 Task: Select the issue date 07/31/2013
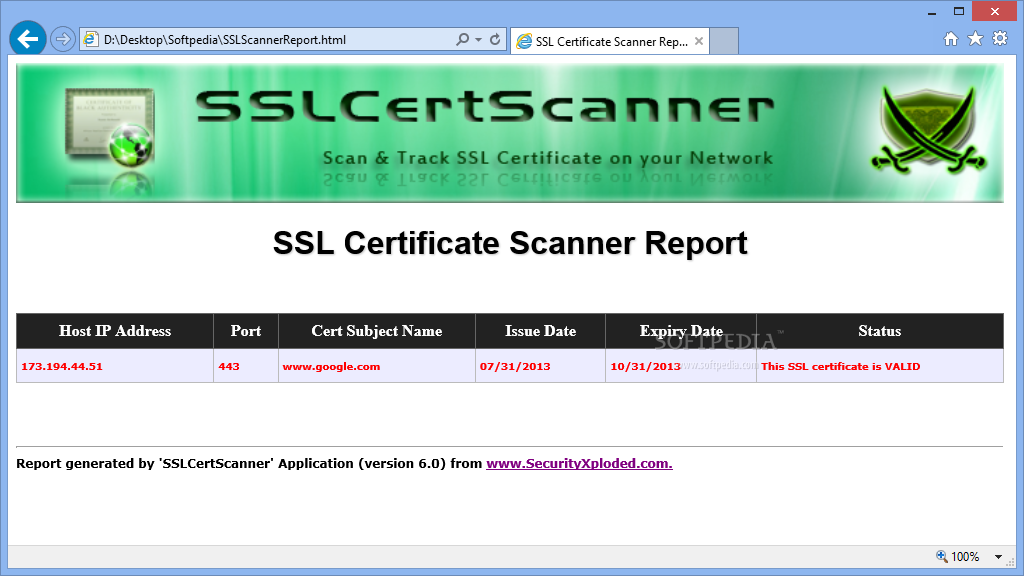pyautogui.click(x=515, y=366)
